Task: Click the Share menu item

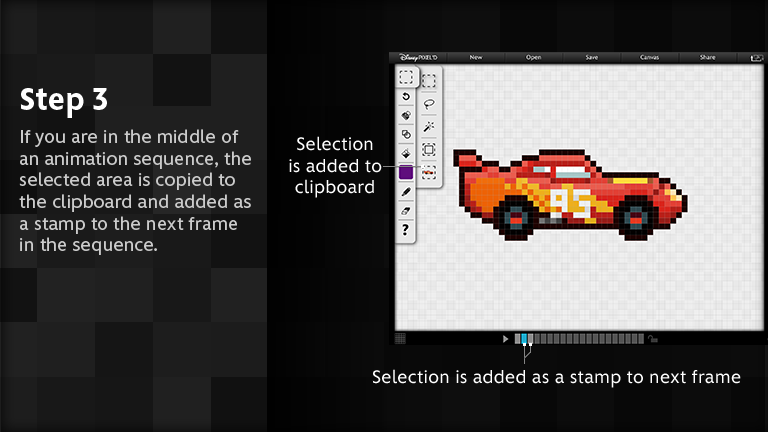Action: pyautogui.click(x=707, y=57)
